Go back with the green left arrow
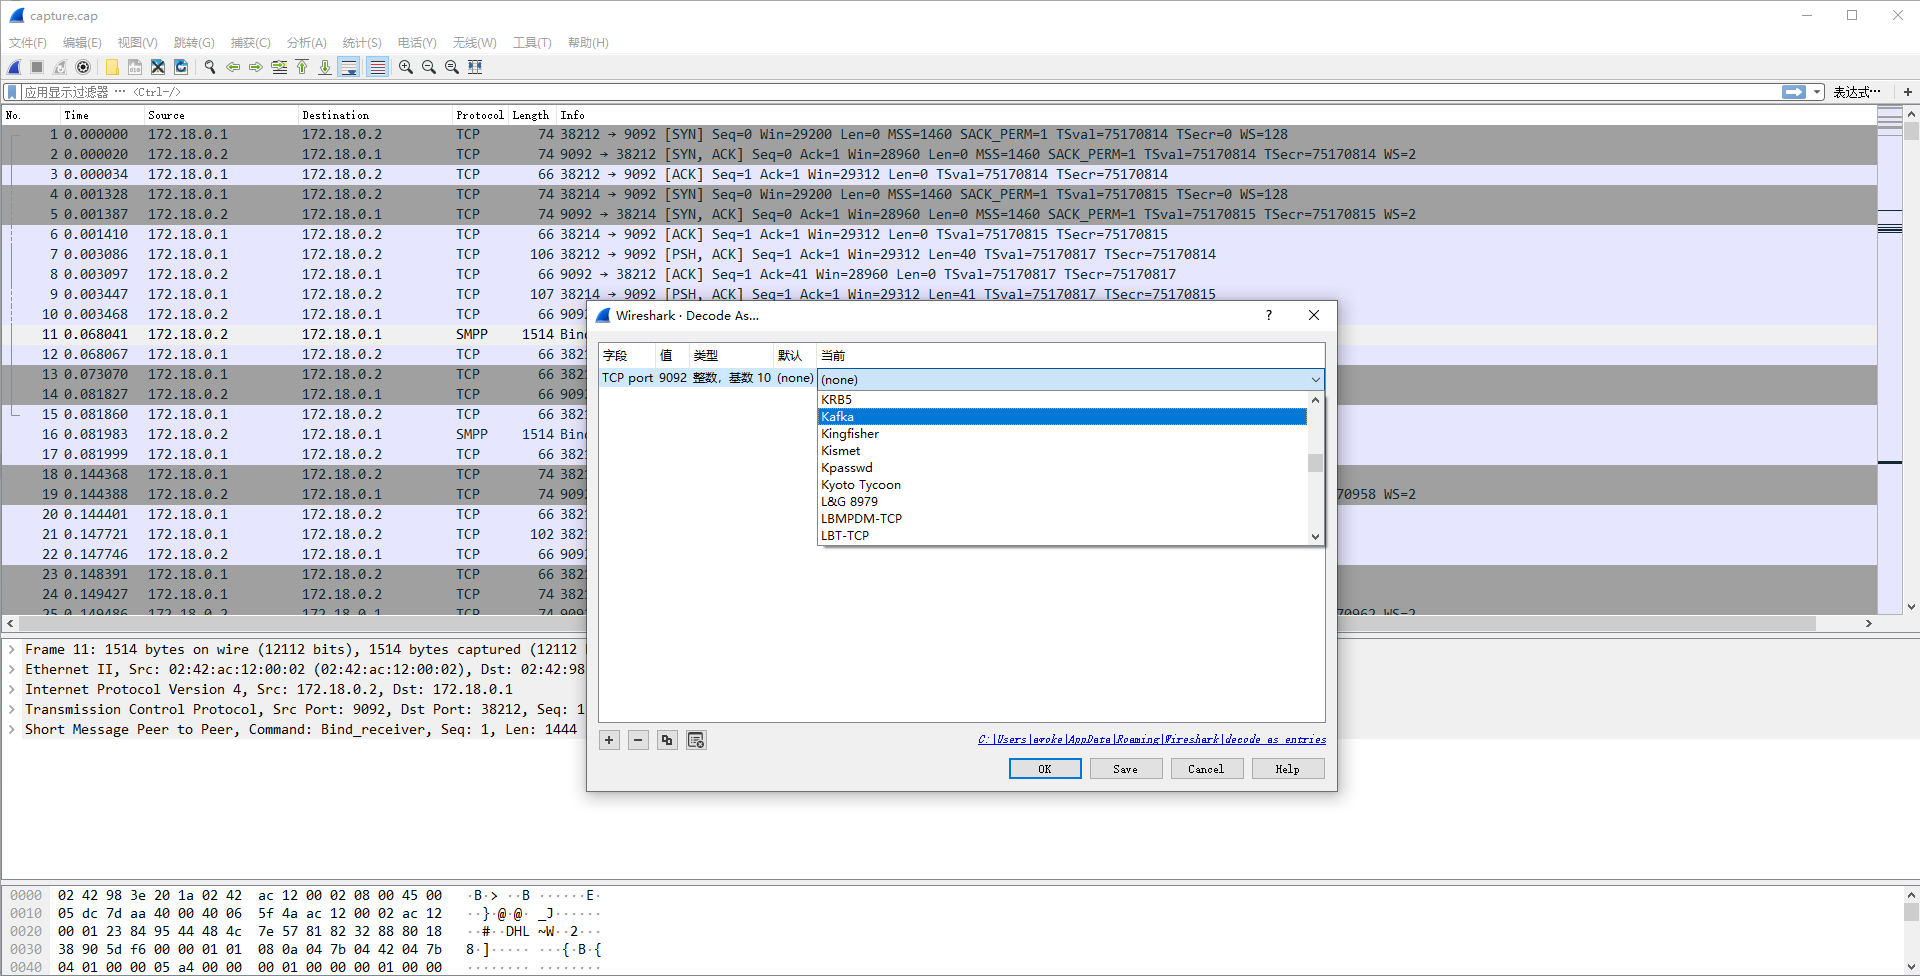The width and height of the screenshot is (1920, 976). point(233,67)
